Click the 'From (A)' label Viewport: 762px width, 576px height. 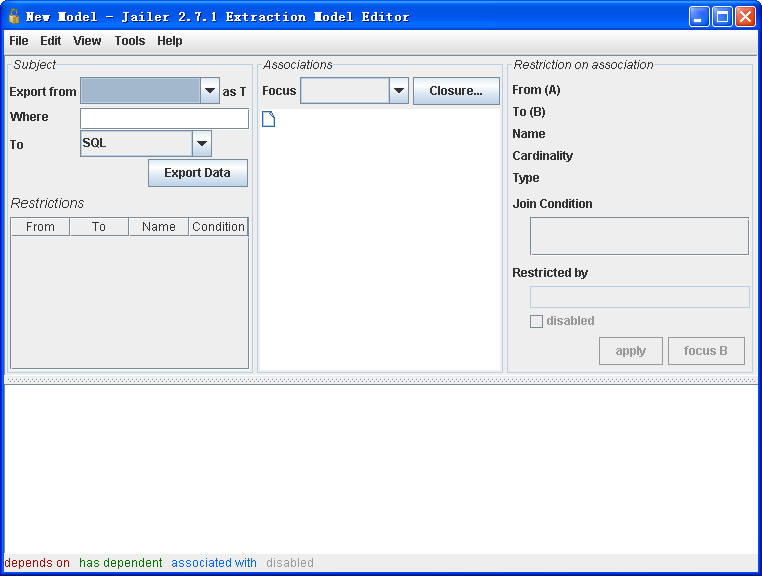coord(536,90)
